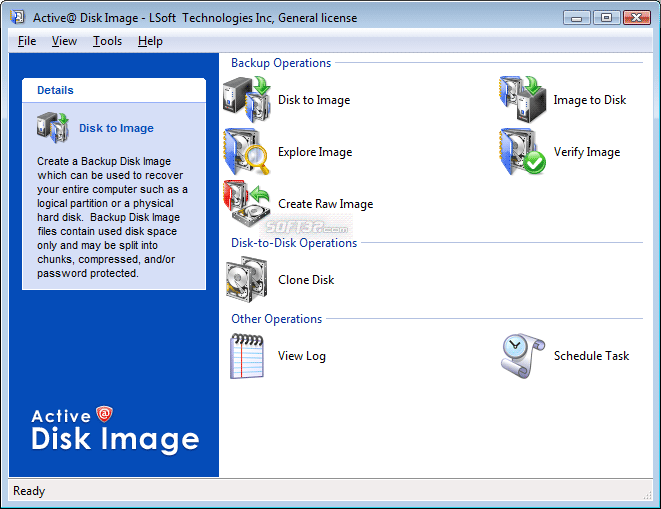Viewport: 661px width, 509px height.
Task: Click the Ready status bar text
Action: (x=29, y=491)
